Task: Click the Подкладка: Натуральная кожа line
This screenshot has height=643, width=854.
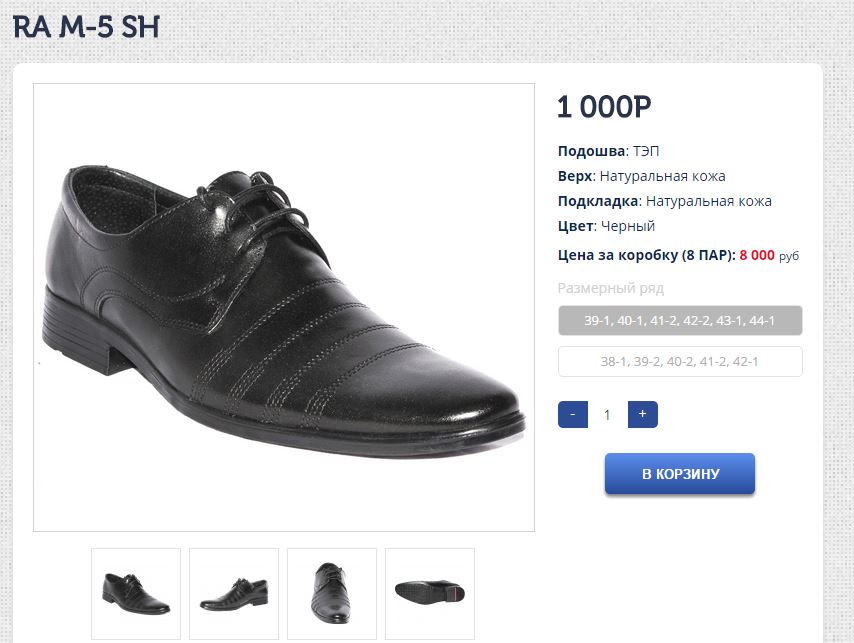Action: (665, 201)
